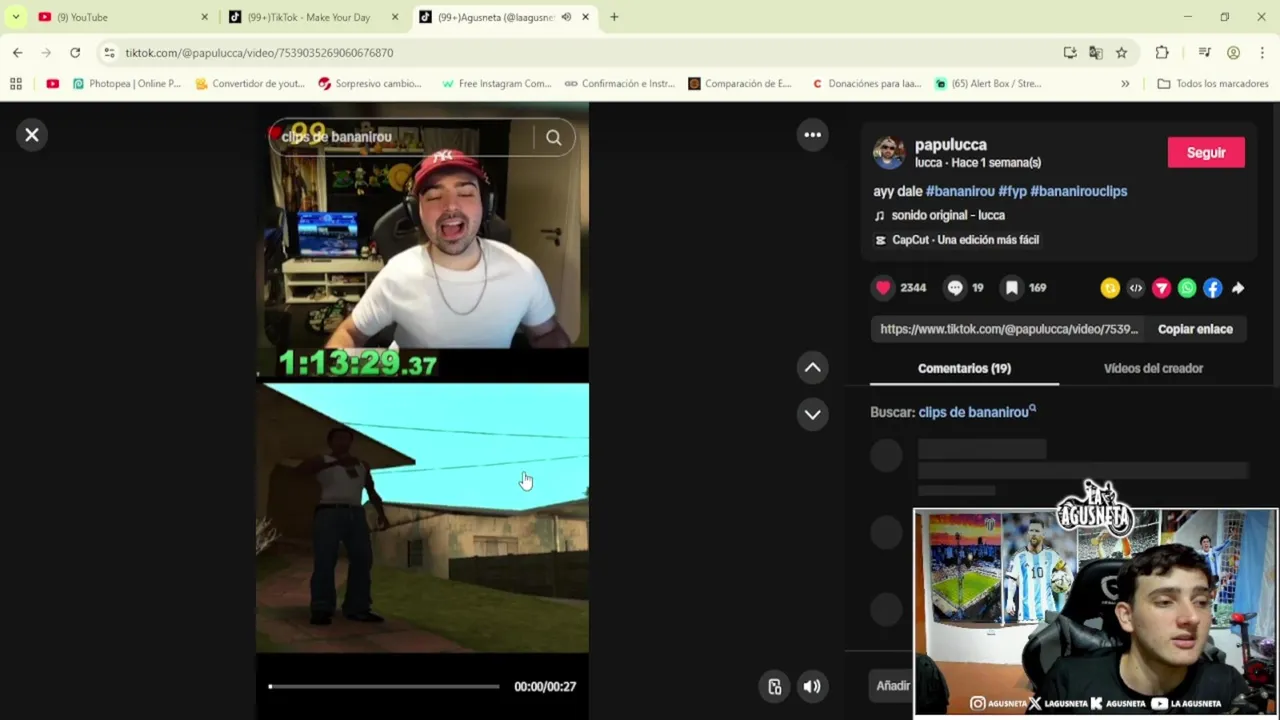Copy video link with Copiar enlace
Screen dimensions: 1280x720
click(1195, 329)
